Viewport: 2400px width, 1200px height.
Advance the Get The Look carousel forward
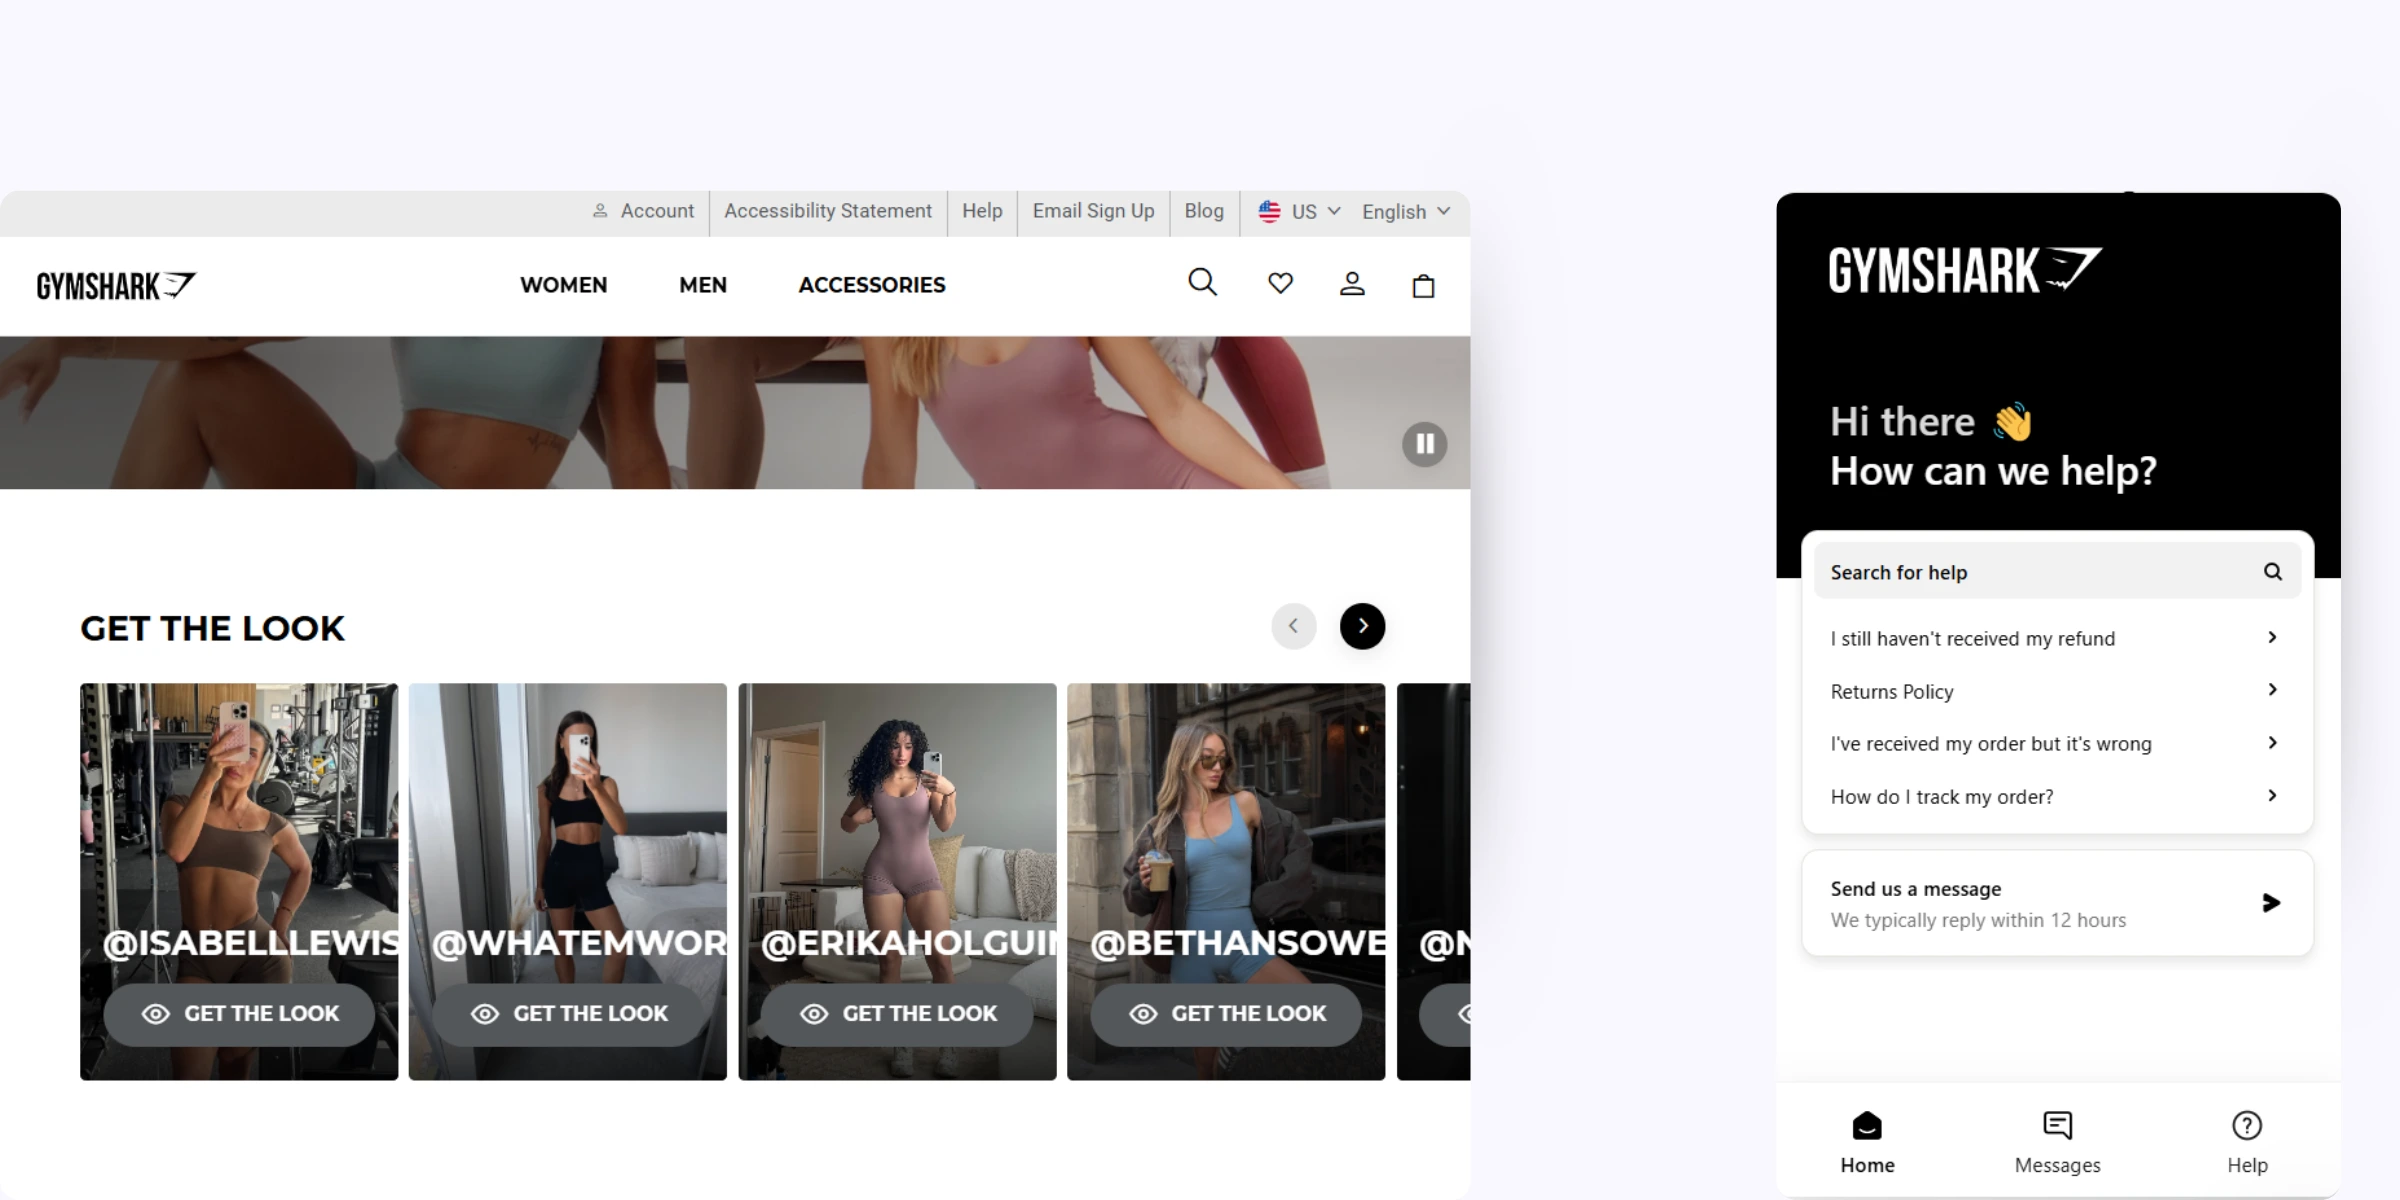coord(1362,626)
